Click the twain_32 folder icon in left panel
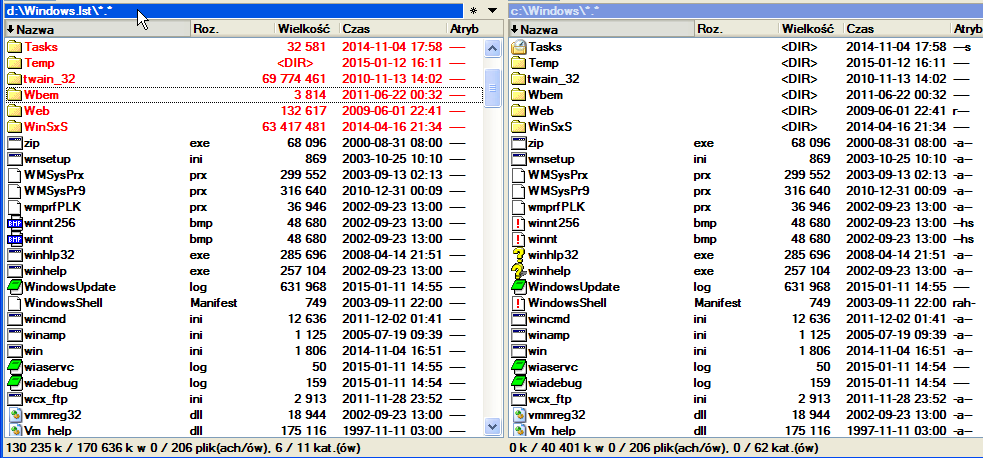983x458 pixels. click(x=14, y=79)
